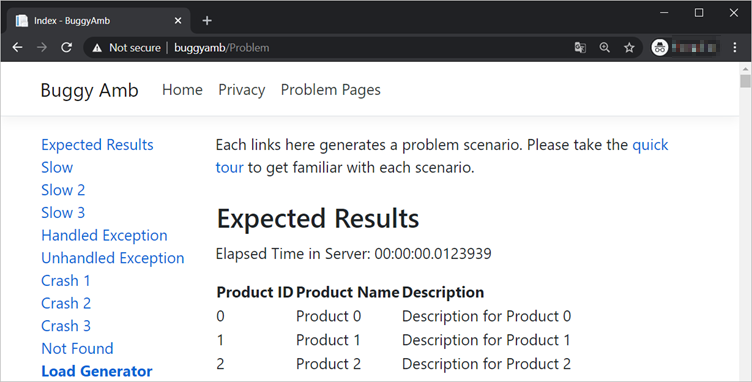Viewport: 752px width, 382px height.
Task: Click the browser forward arrow
Action: tap(42, 47)
